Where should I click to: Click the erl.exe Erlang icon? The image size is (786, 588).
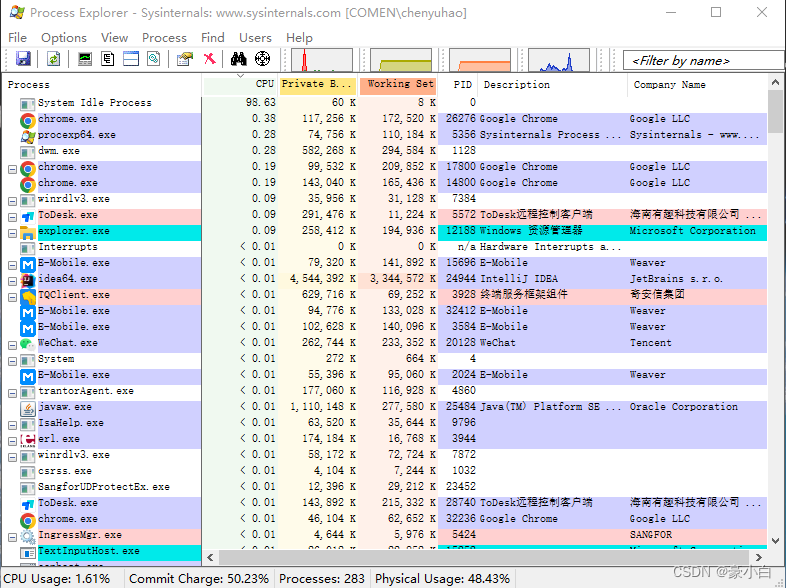[28, 440]
